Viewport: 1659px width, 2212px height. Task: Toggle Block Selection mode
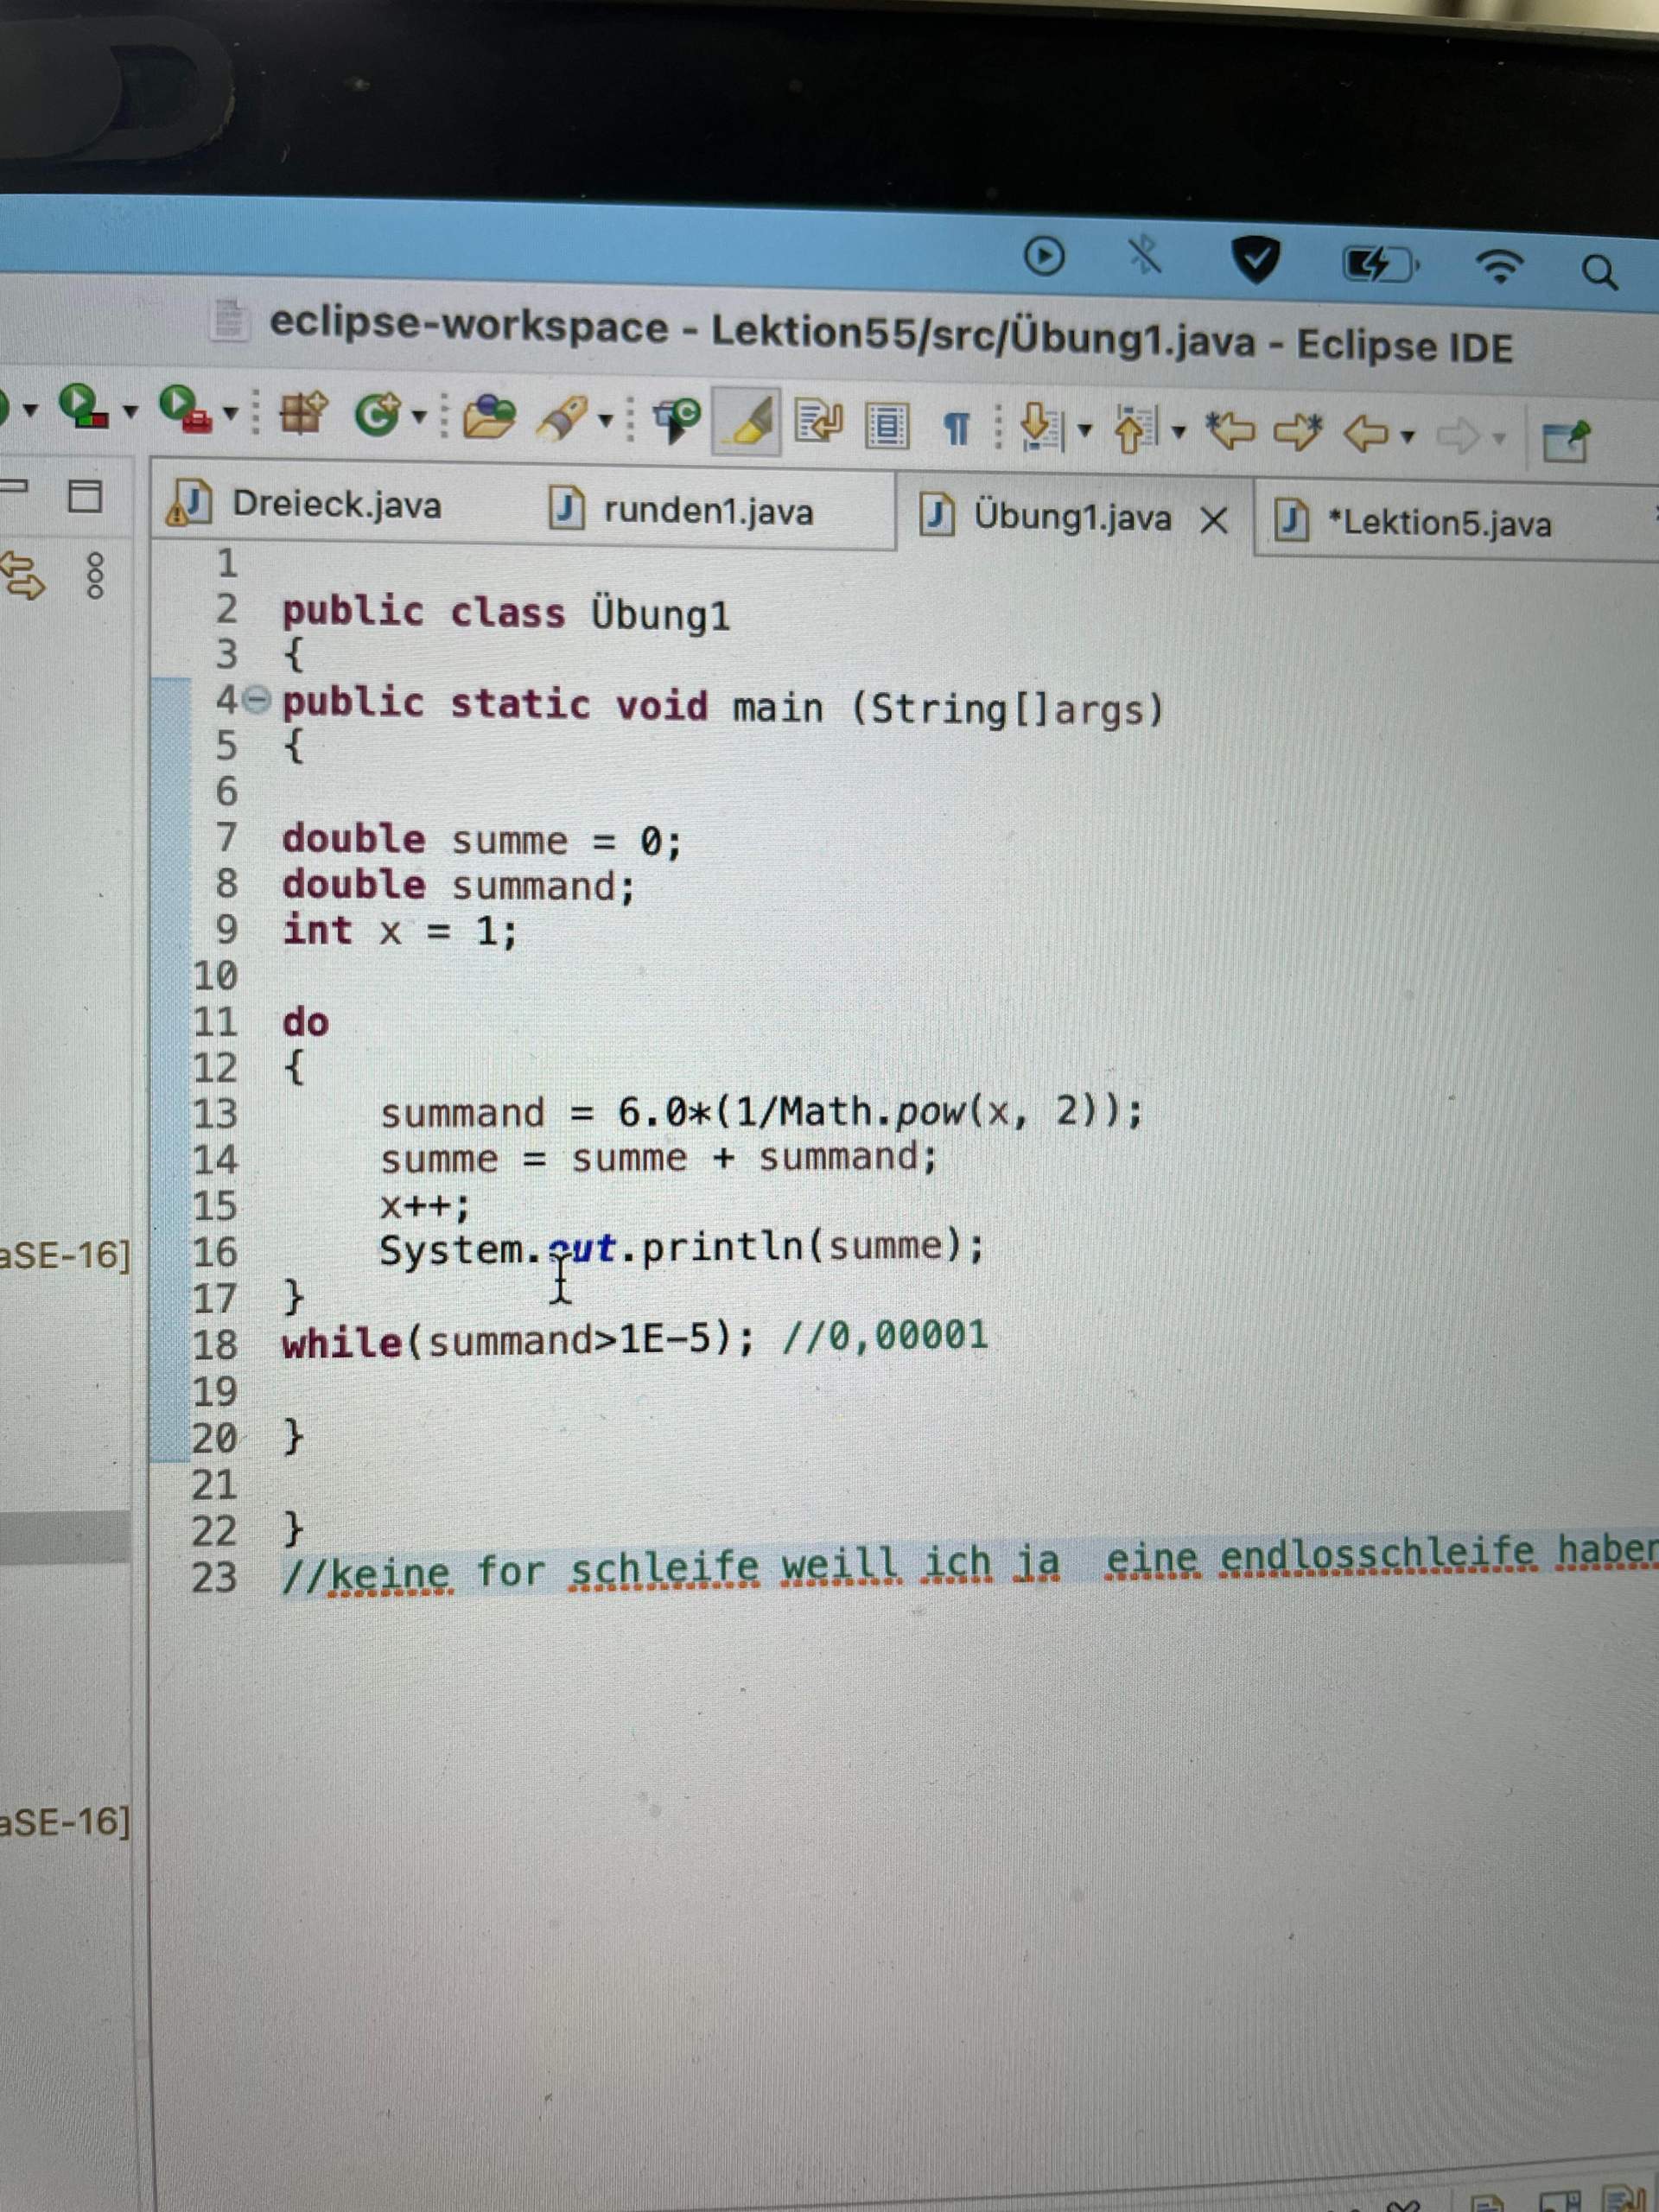(x=886, y=426)
